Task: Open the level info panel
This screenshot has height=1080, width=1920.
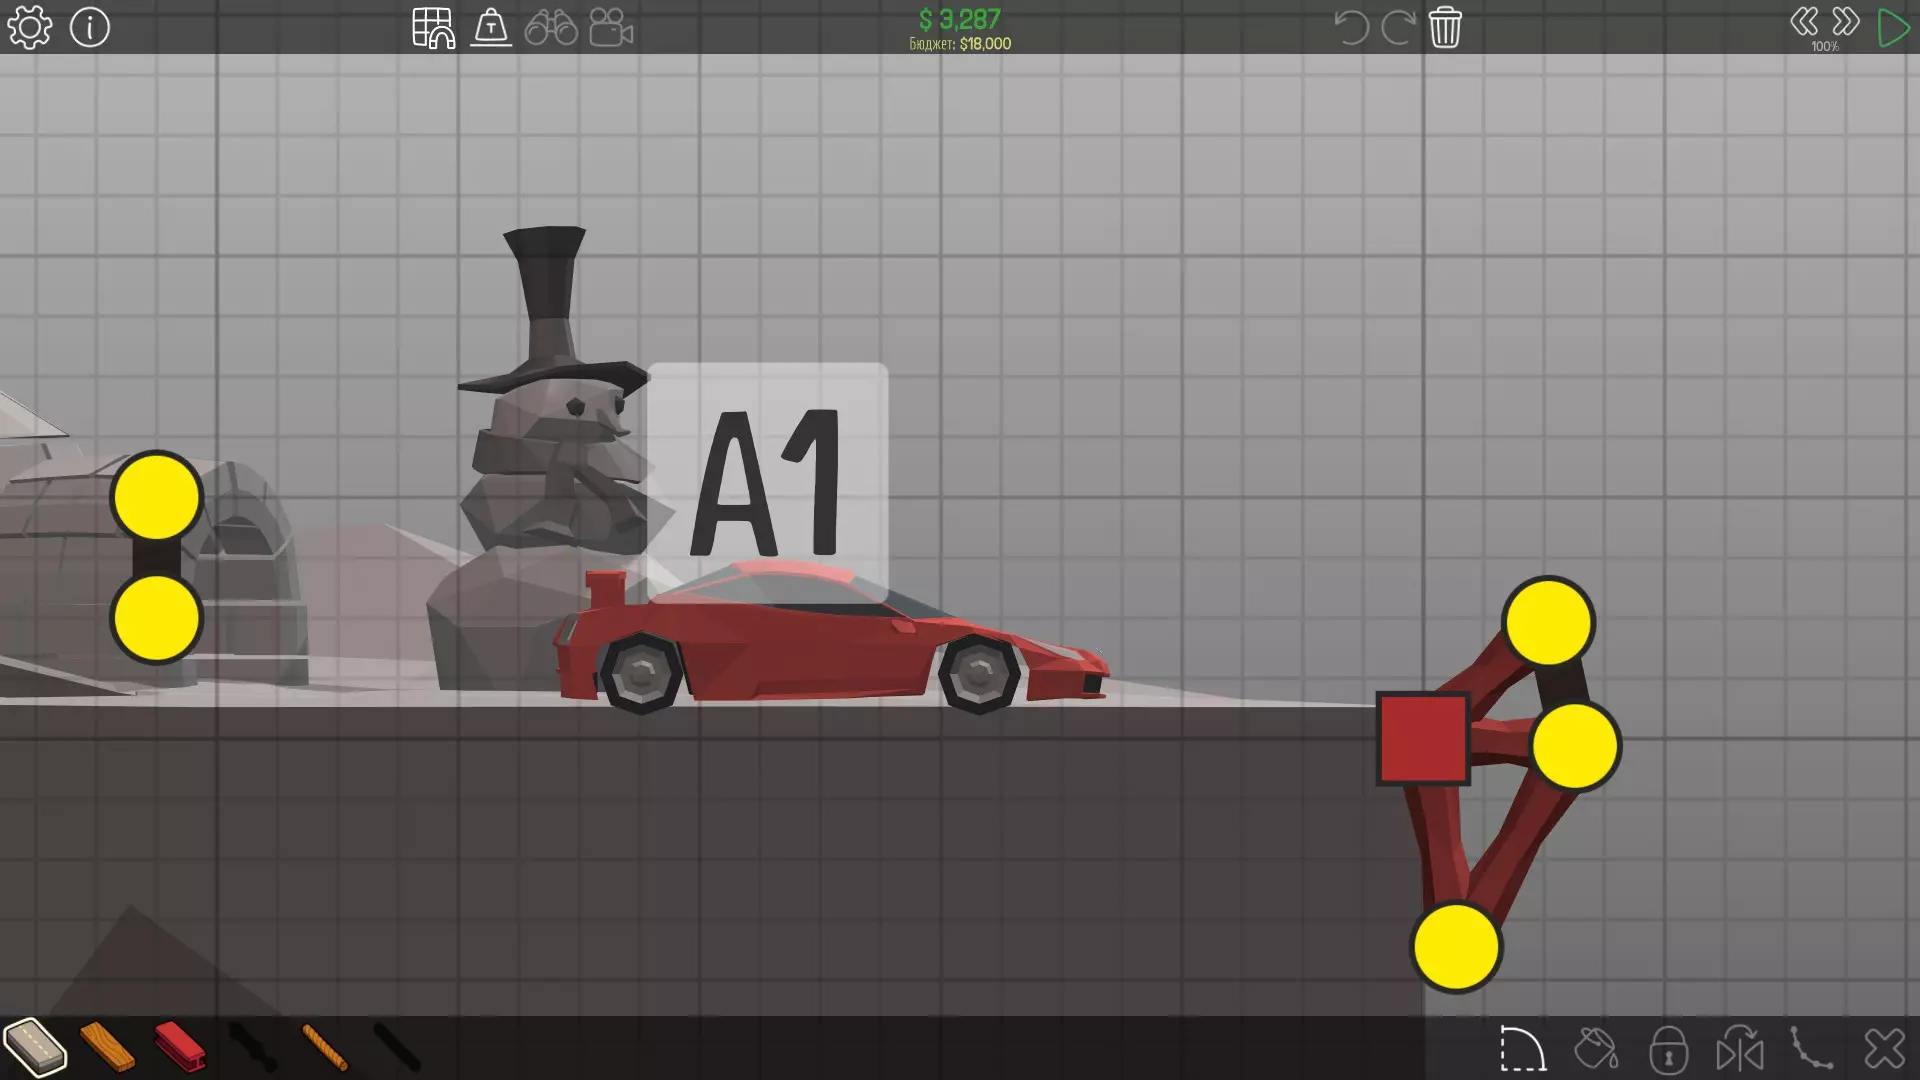Action: click(x=90, y=28)
